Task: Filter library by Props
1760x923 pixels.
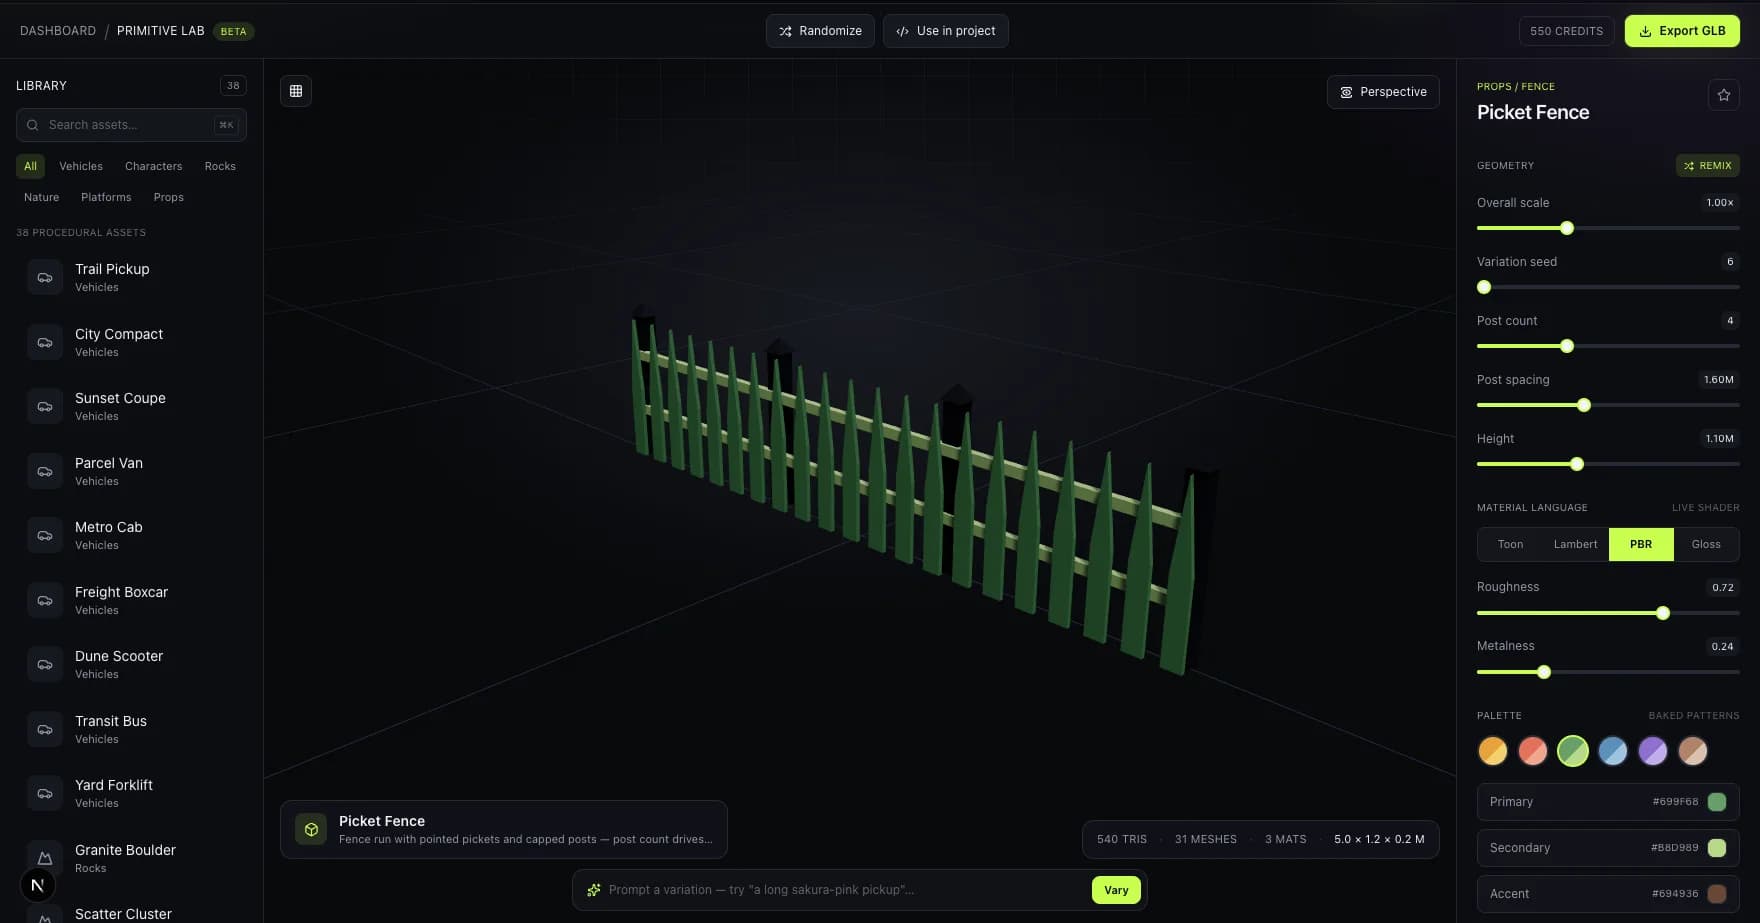Action: (x=169, y=197)
